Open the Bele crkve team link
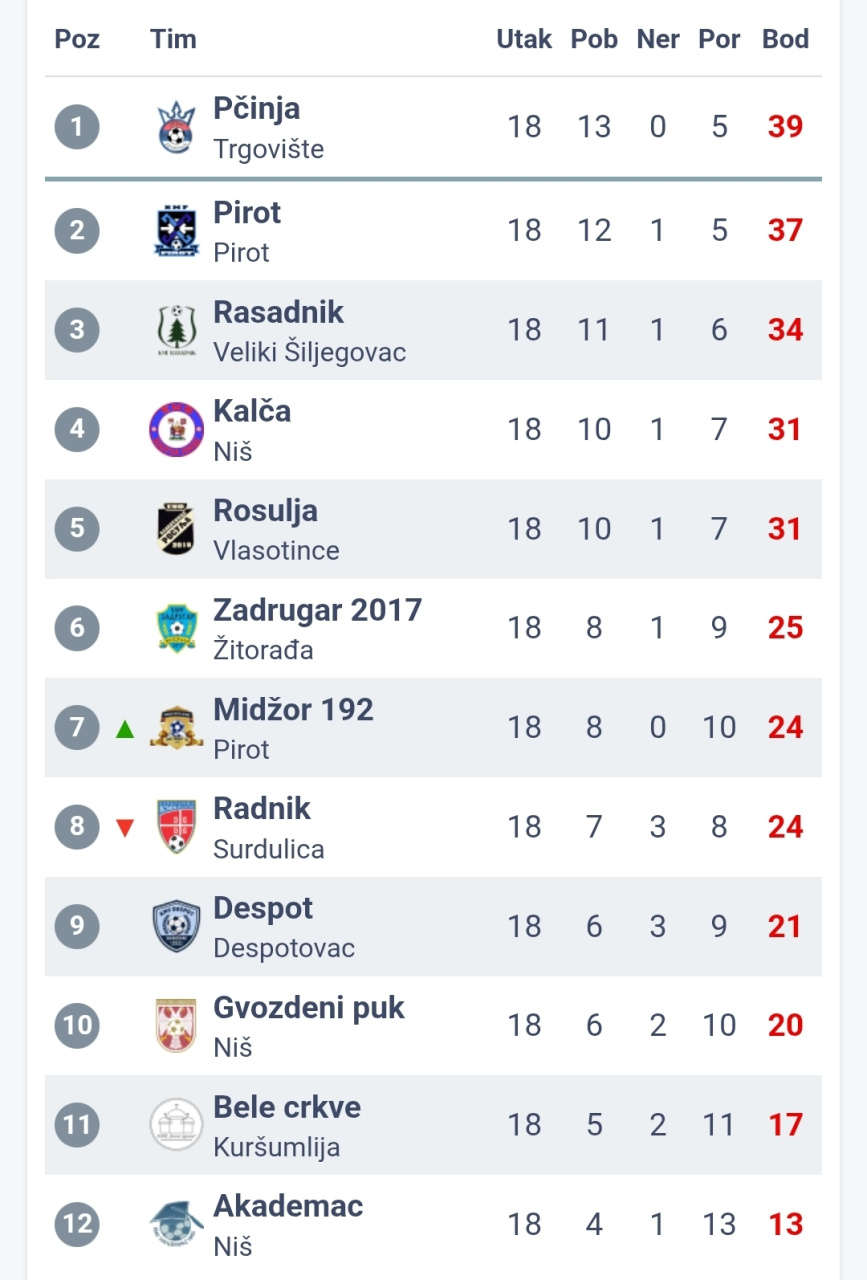 (x=287, y=1107)
